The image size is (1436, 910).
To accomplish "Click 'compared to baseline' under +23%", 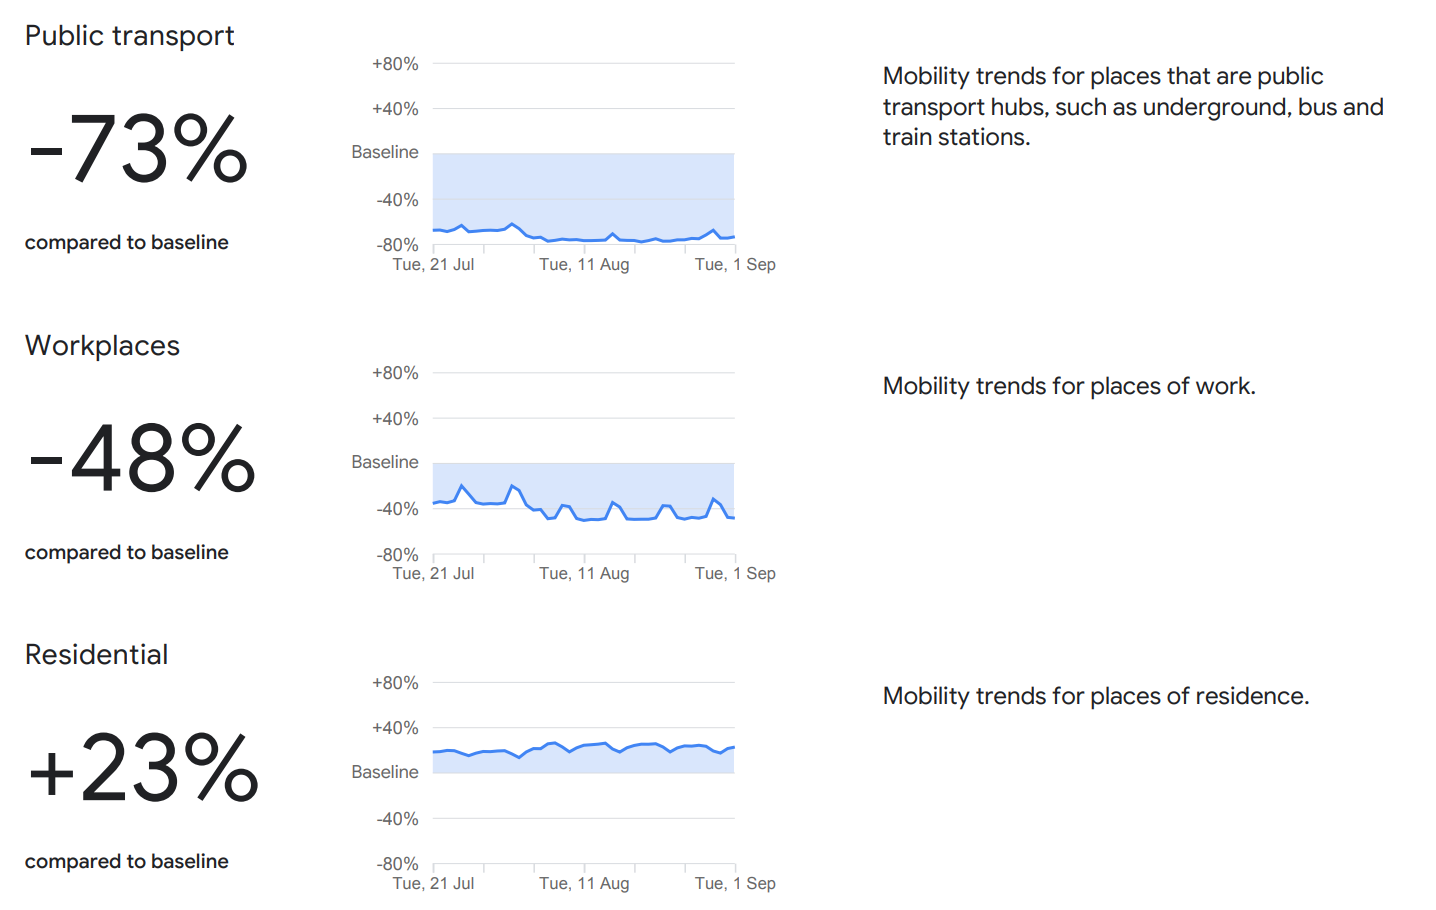I will click(x=127, y=861).
